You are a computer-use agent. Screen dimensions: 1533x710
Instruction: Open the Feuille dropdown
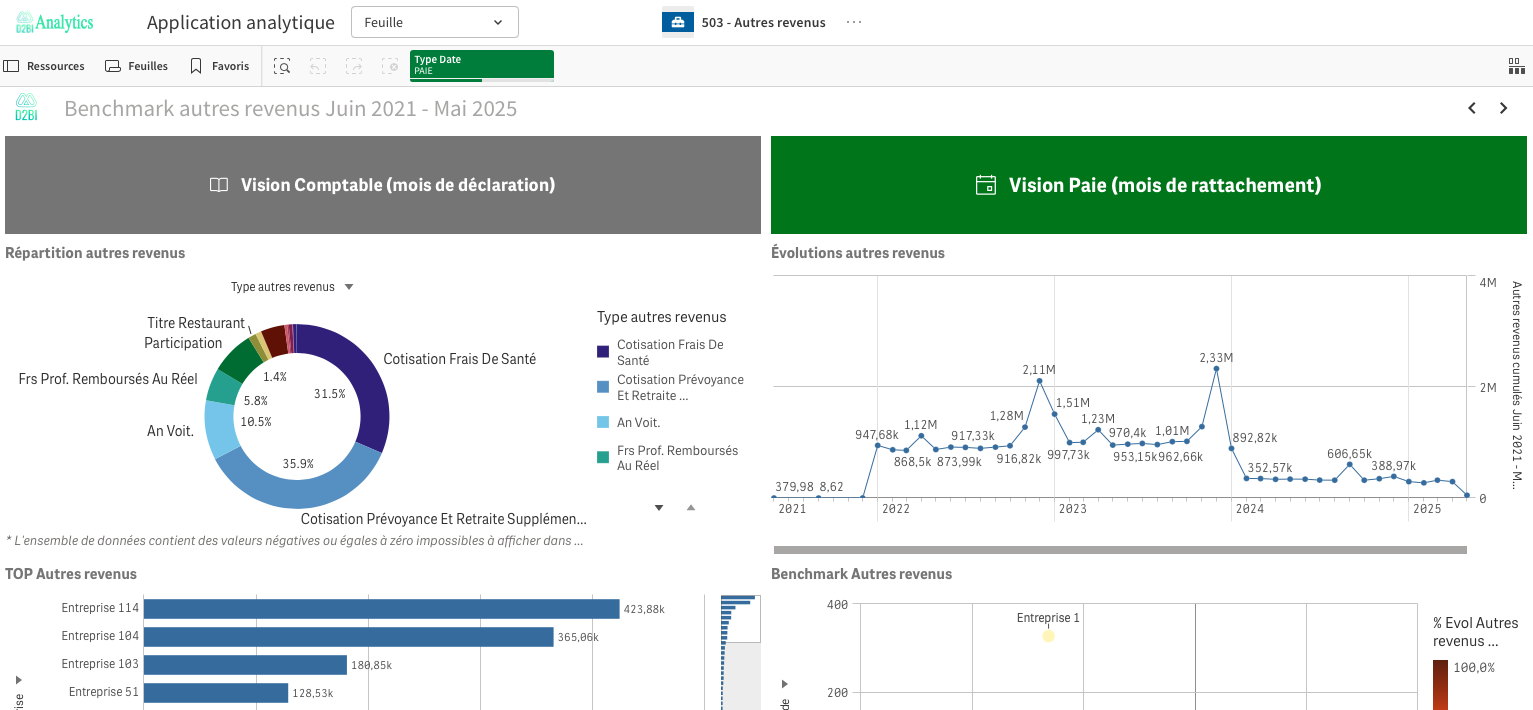pos(434,22)
